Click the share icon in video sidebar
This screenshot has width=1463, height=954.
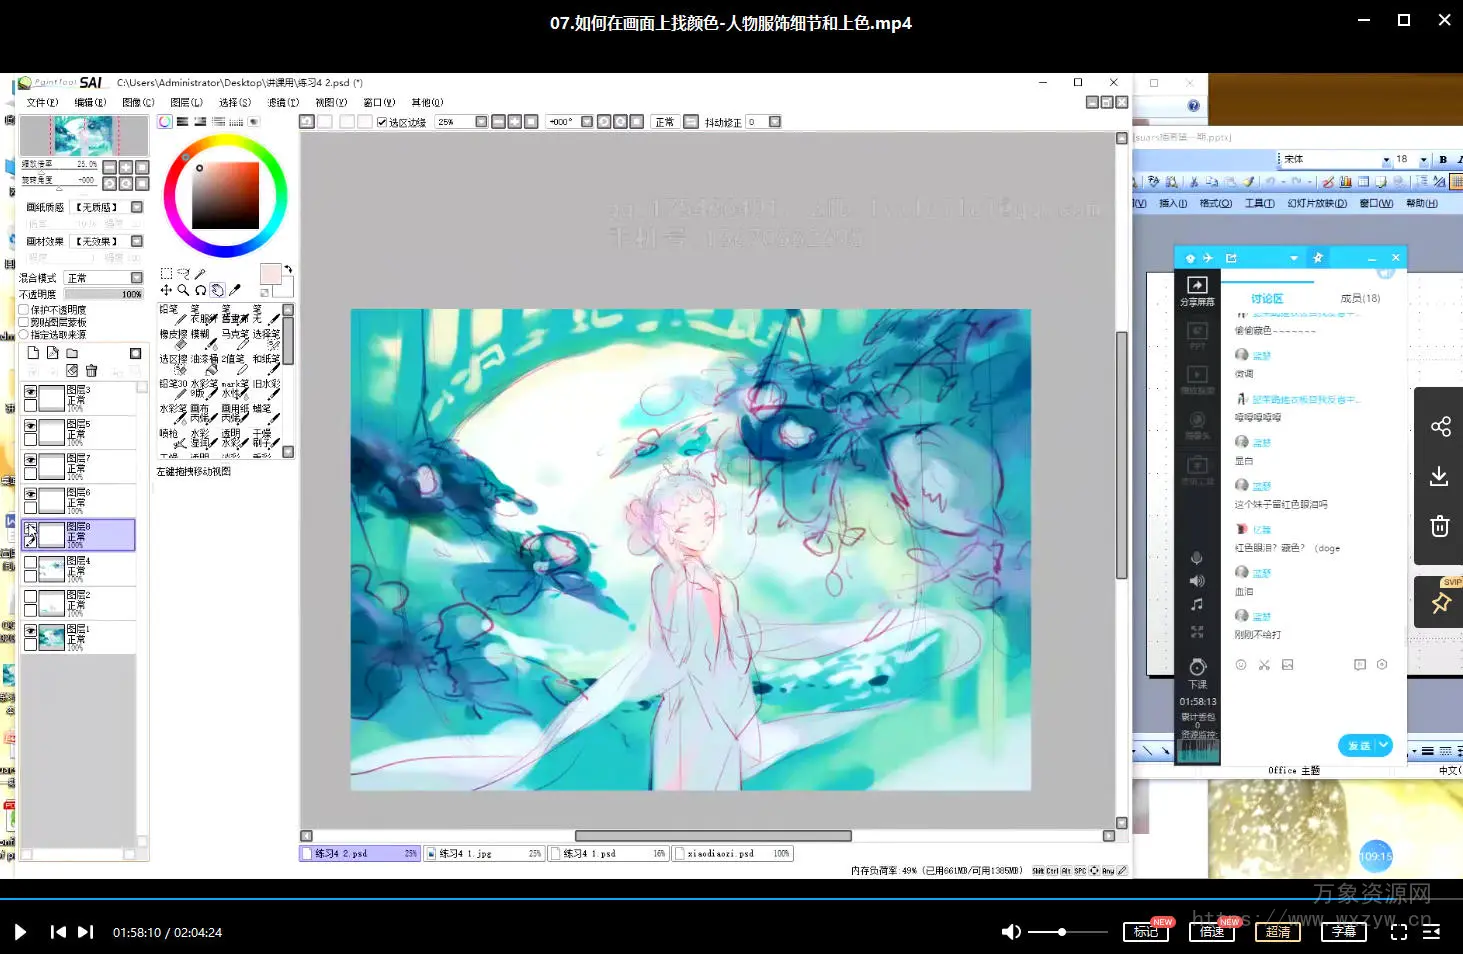click(x=1439, y=427)
